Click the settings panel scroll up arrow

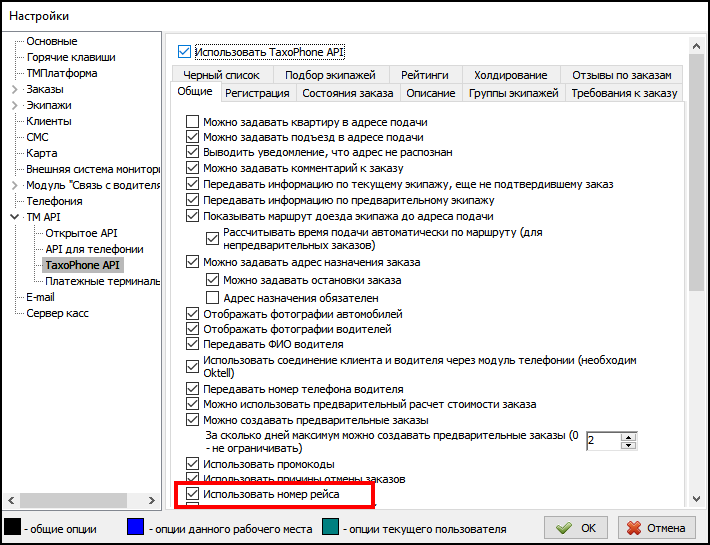coord(696,46)
